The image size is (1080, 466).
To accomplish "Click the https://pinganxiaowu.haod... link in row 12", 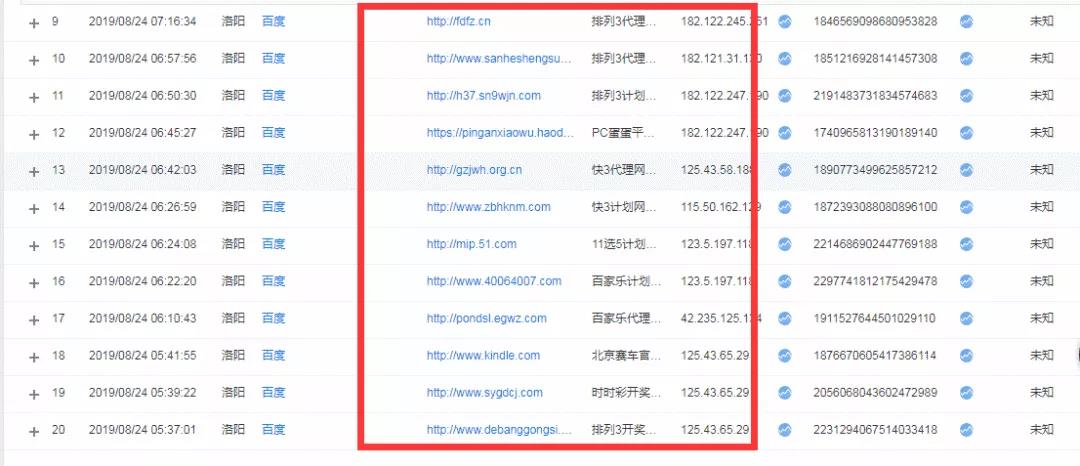I will pos(498,133).
